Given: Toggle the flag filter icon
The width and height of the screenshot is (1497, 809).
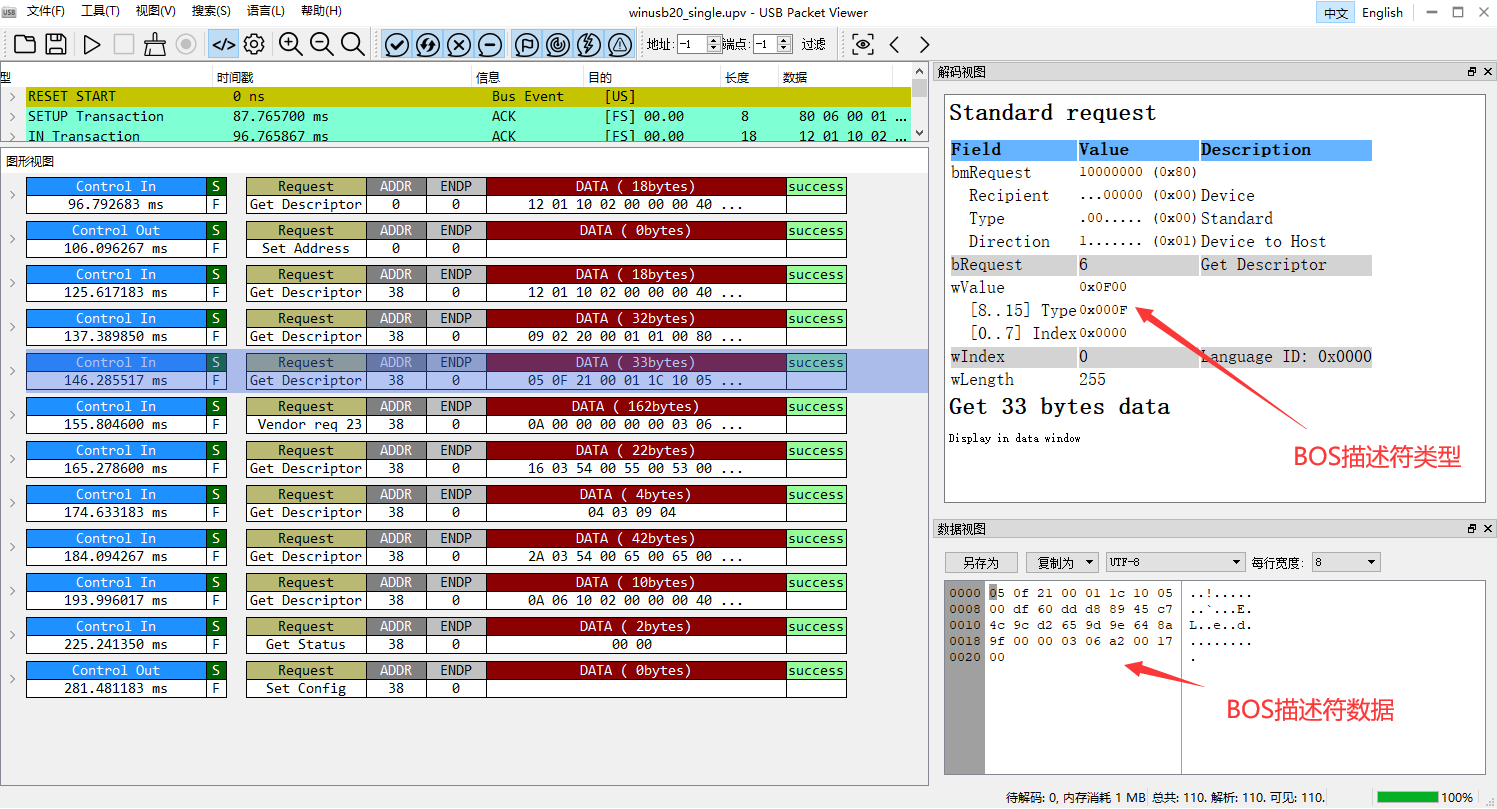Looking at the screenshot, I should click(x=526, y=44).
